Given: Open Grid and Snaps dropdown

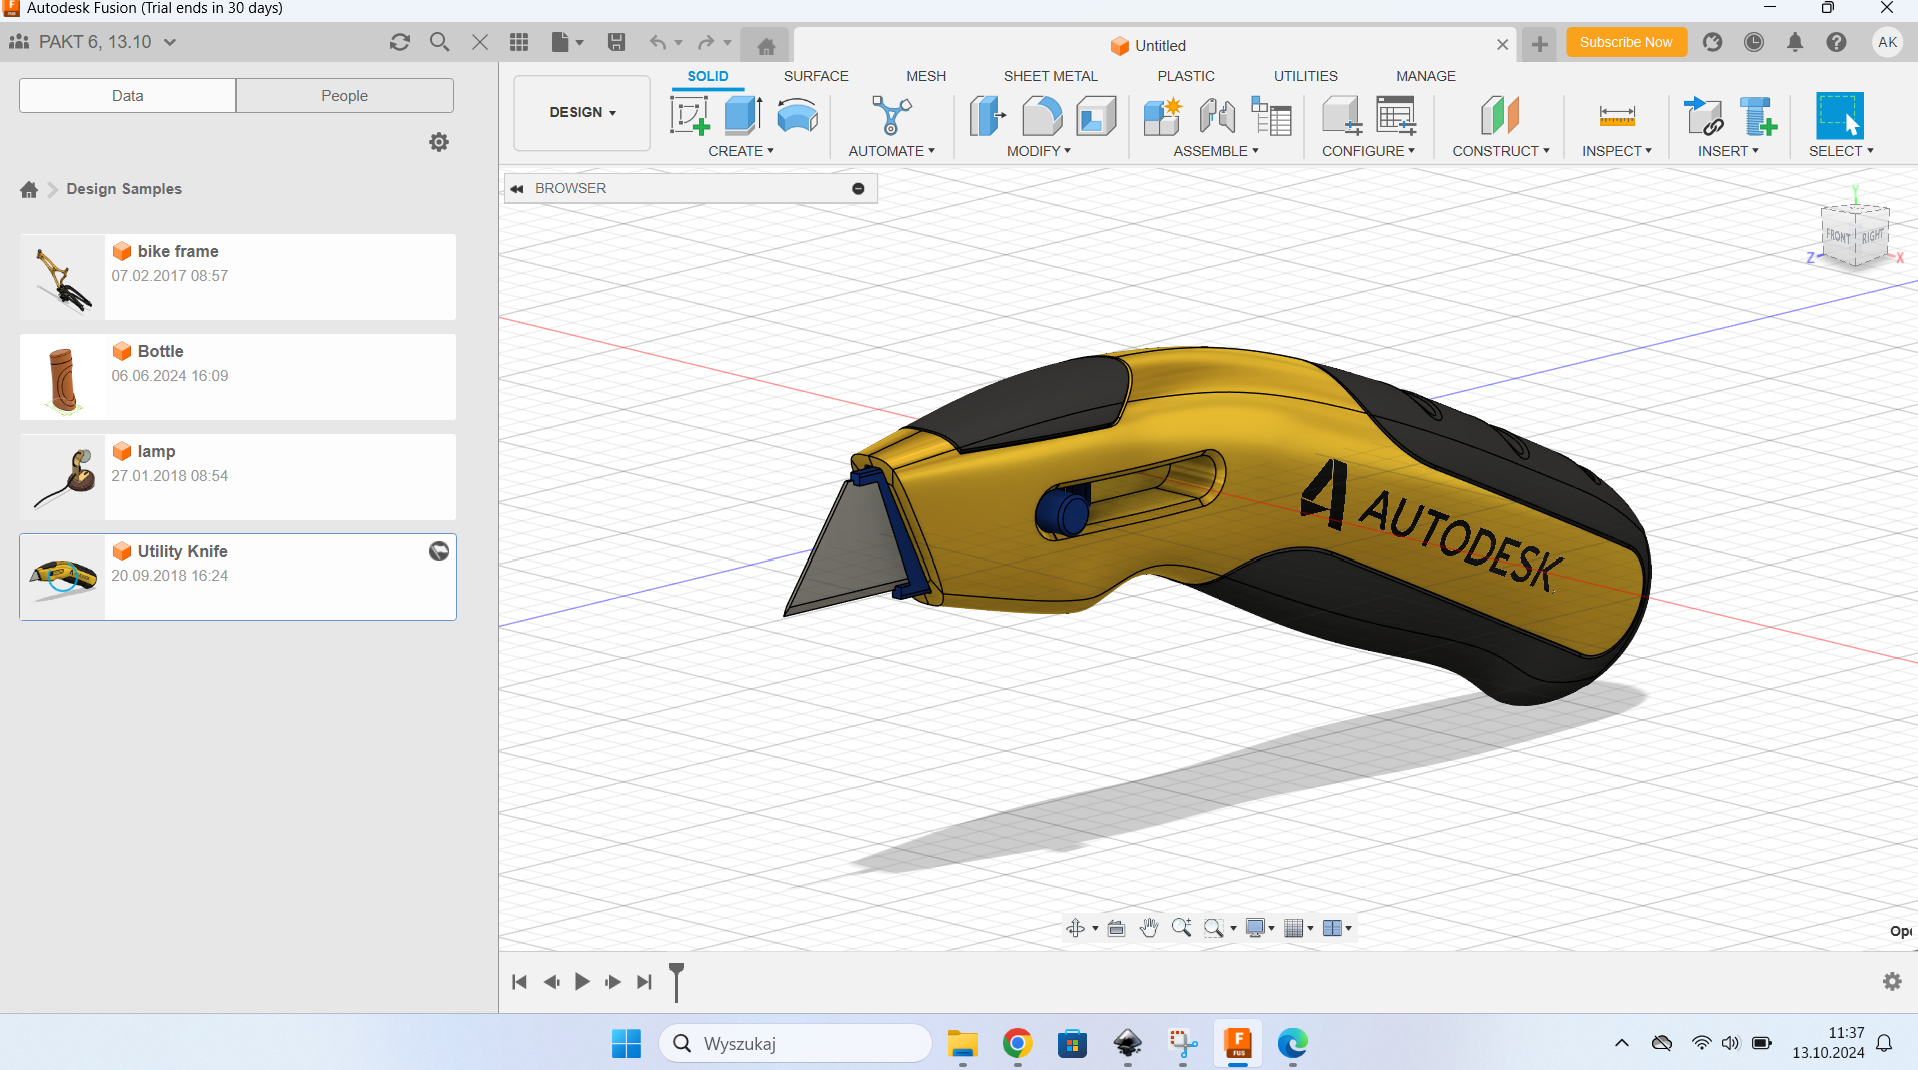Looking at the screenshot, I should (1298, 928).
